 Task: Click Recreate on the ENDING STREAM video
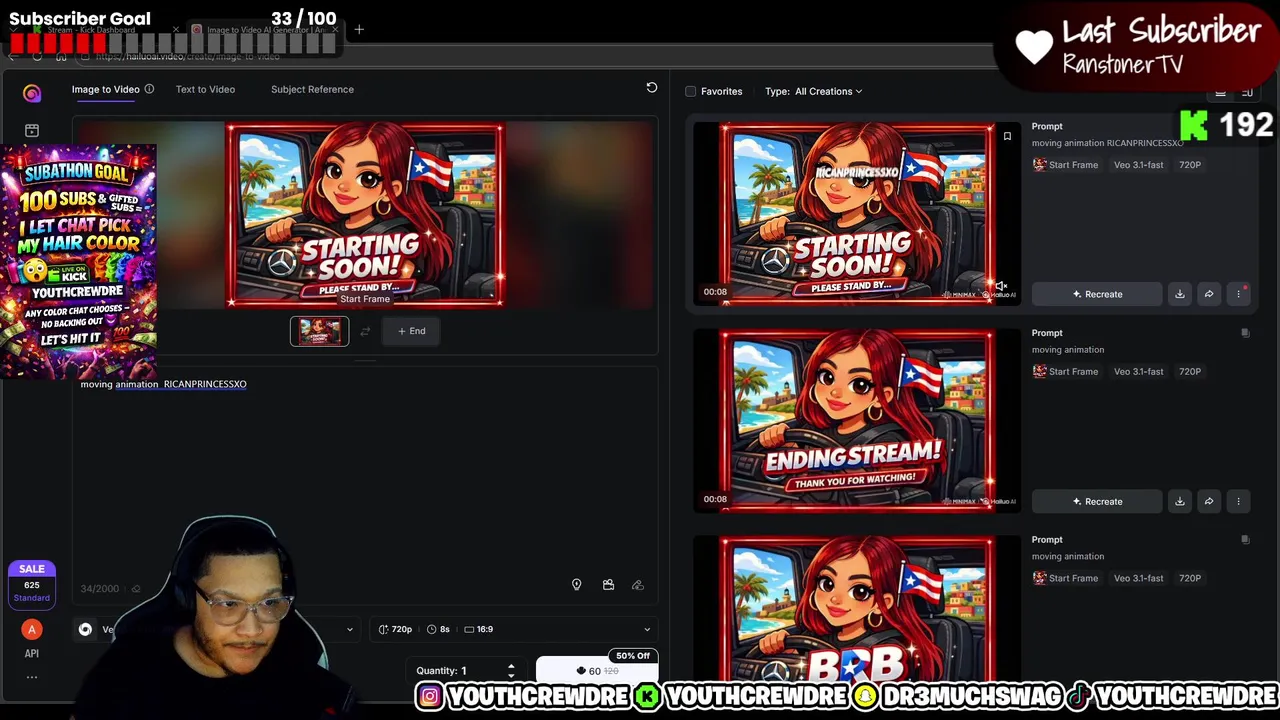[1097, 501]
